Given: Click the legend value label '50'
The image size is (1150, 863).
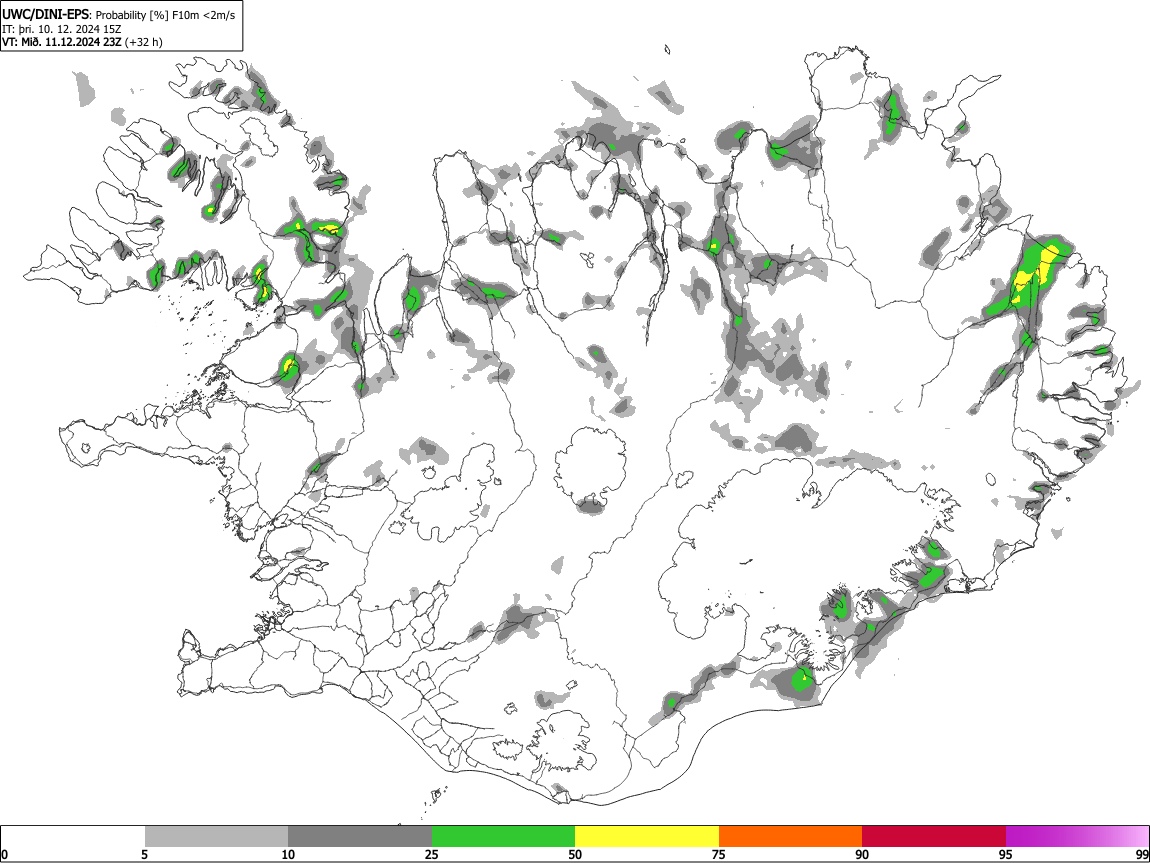Looking at the screenshot, I should point(575,854).
